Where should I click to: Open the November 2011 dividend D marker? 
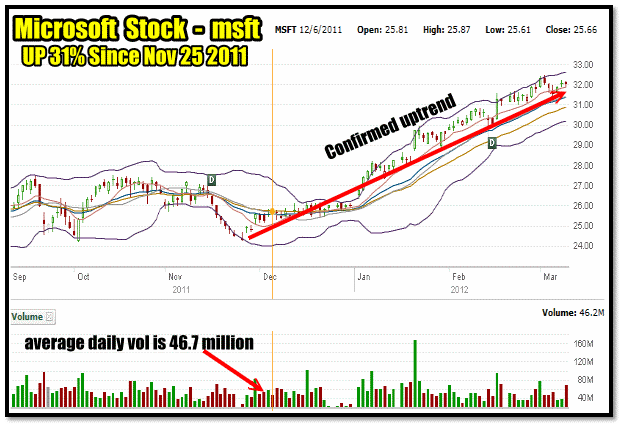tap(212, 180)
